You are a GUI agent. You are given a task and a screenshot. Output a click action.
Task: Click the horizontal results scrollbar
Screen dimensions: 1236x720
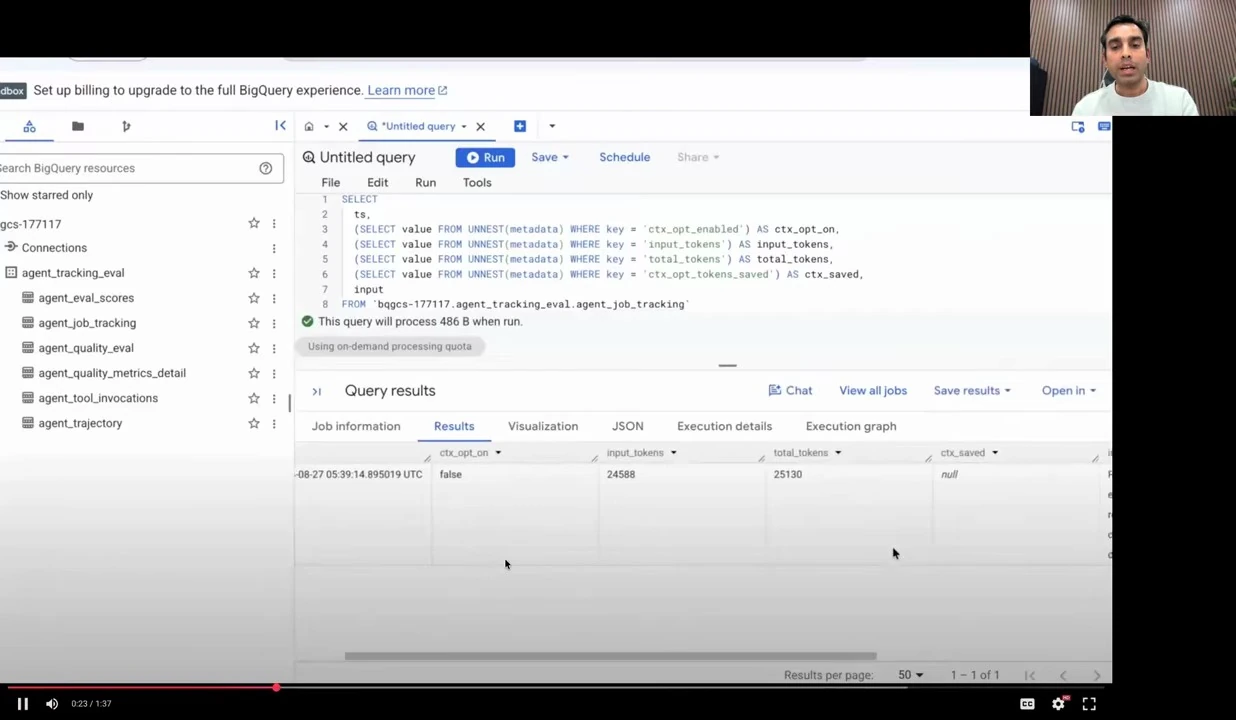(610, 657)
